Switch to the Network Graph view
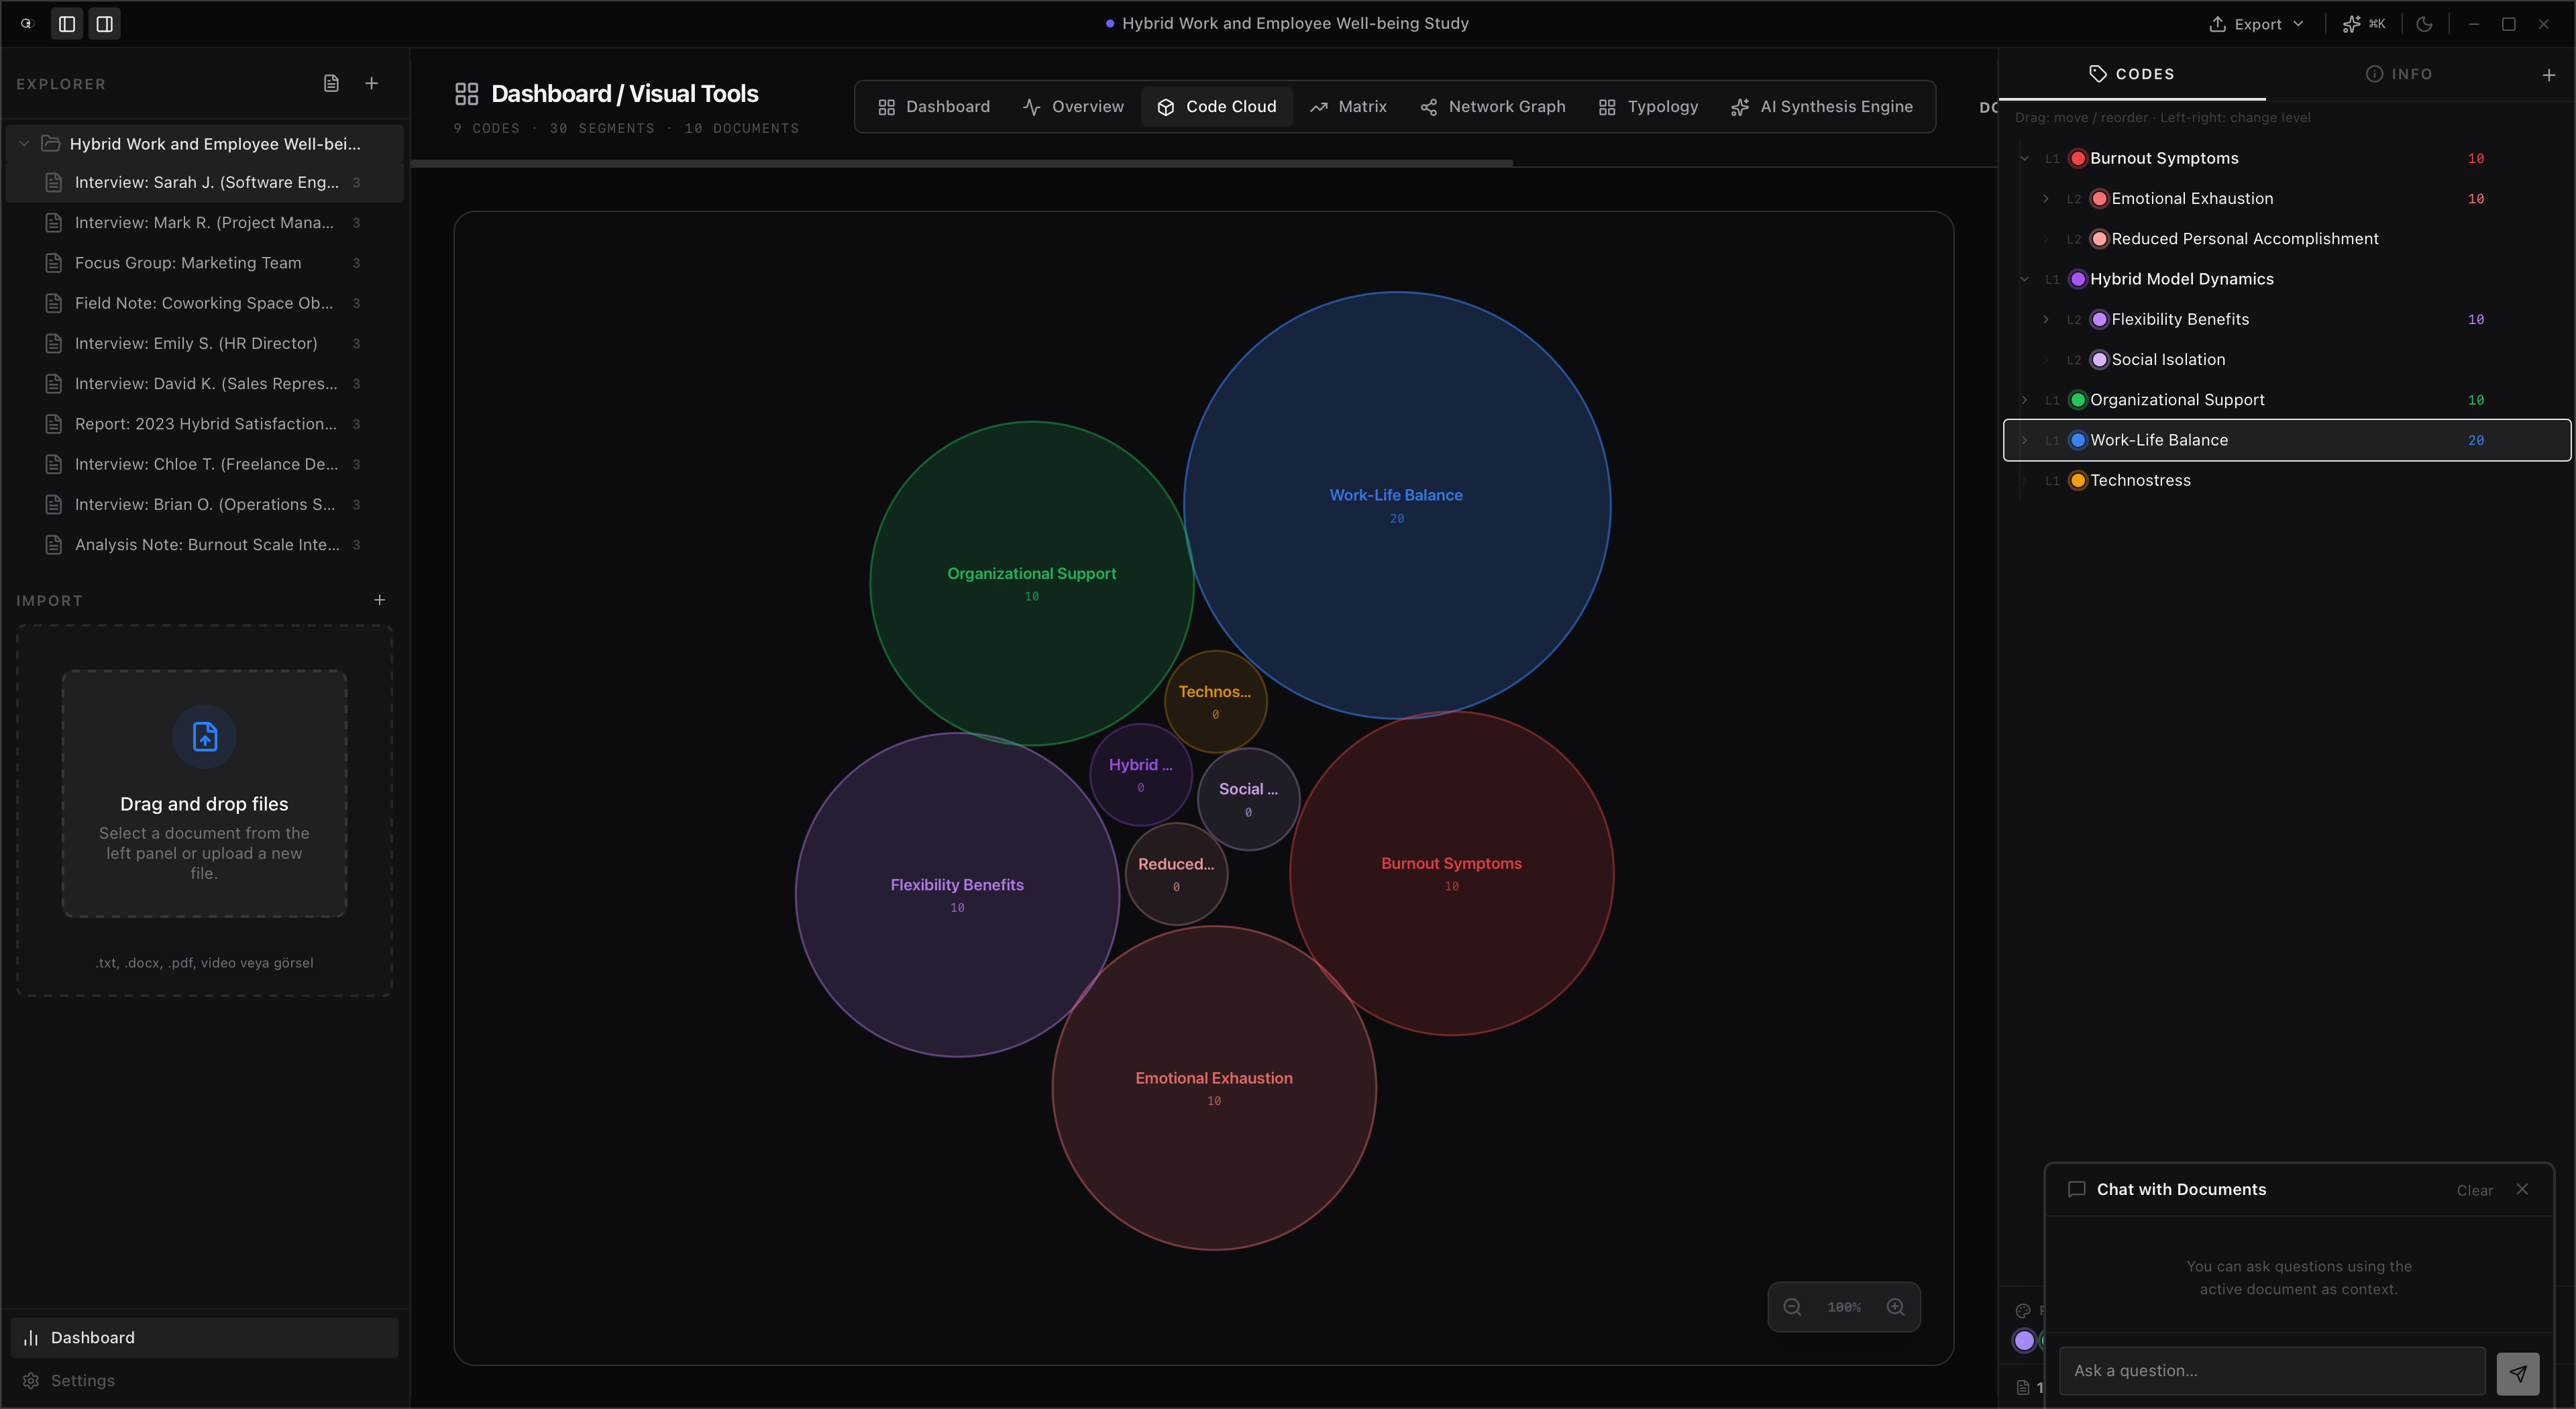This screenshot has height=1409, width=2576. (1492, 106)
